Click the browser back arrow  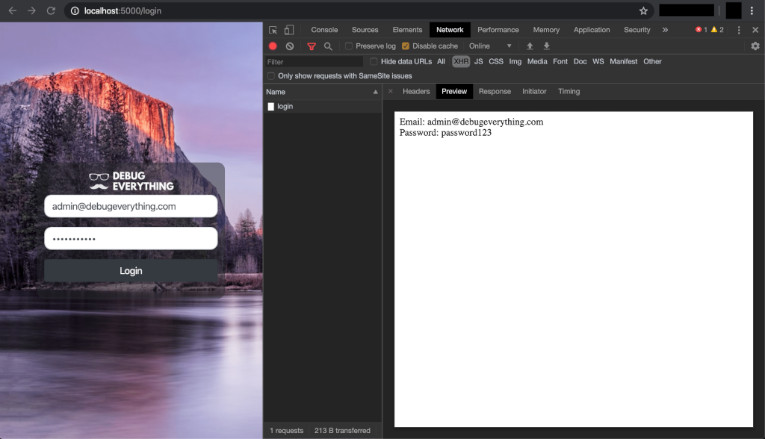tap(13, 10)
